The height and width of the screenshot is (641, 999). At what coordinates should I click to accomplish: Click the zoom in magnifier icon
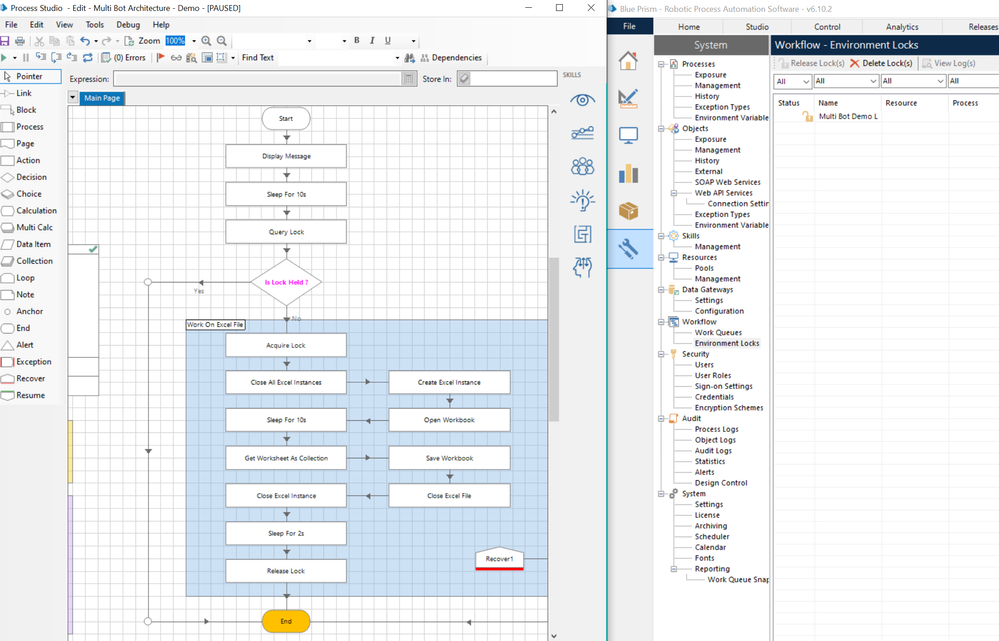(x=206, y=41)
